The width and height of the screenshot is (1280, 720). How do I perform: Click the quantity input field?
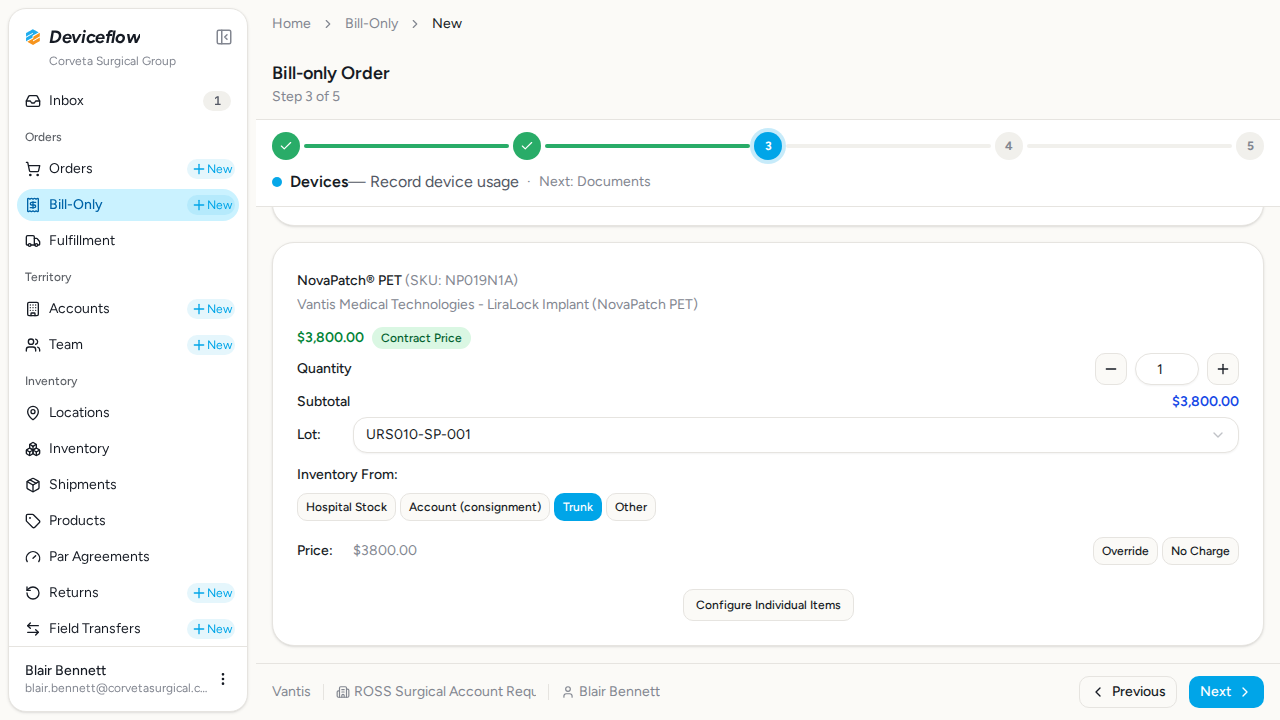tap(1167, 369)
